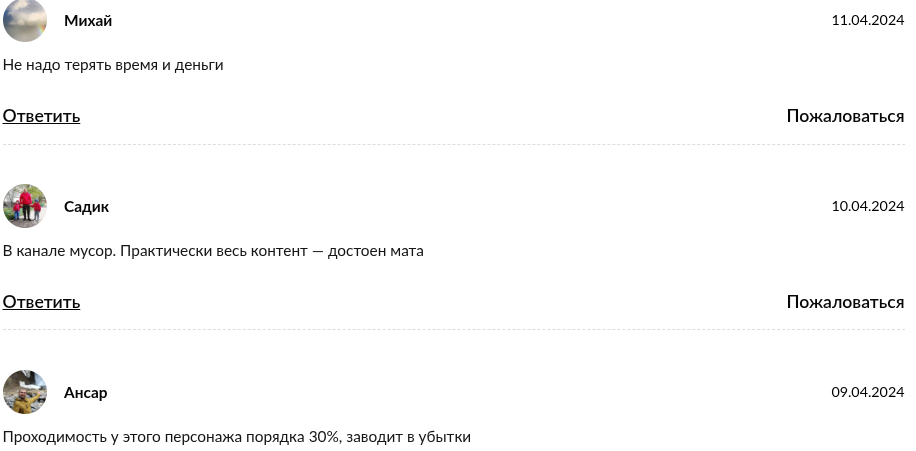
Task: Open the username Михай
Action: click(x=88, y=21)
